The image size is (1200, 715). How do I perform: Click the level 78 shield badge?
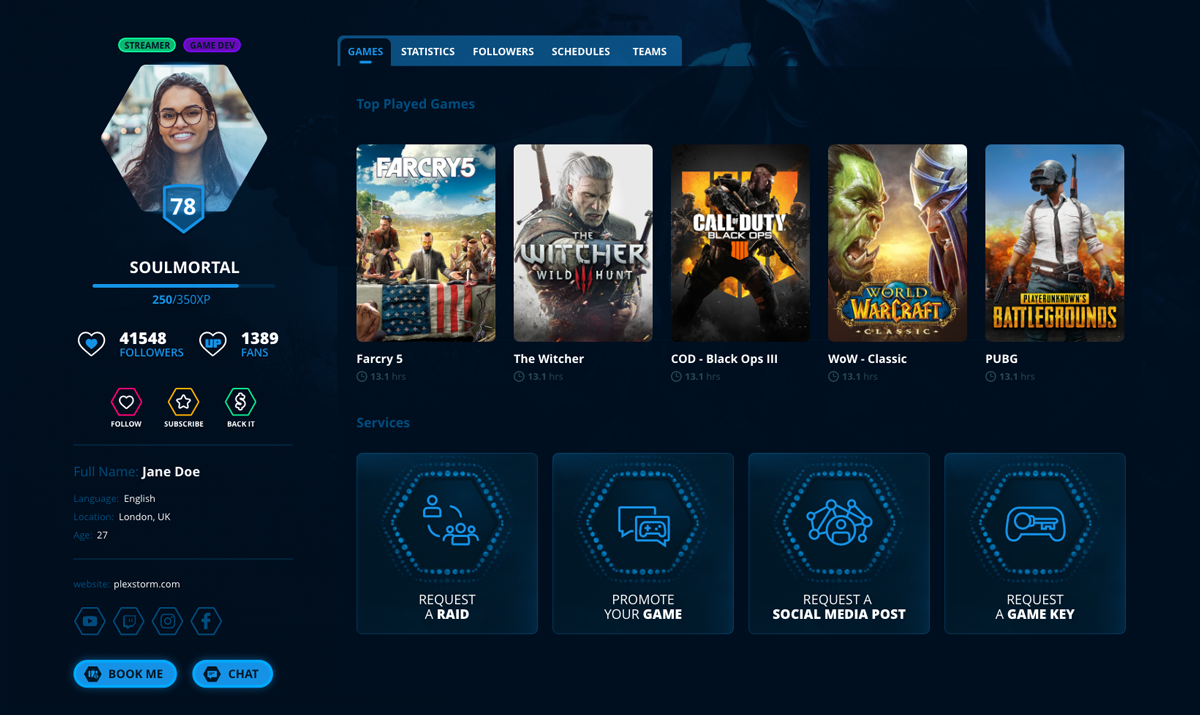point(183,208)
